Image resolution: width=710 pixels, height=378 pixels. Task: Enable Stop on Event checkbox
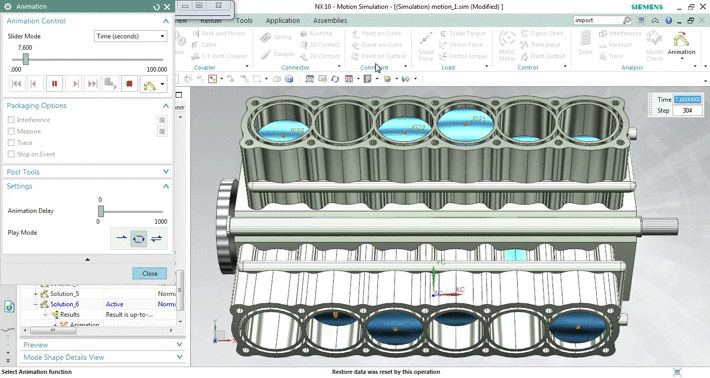click(11, 154)
